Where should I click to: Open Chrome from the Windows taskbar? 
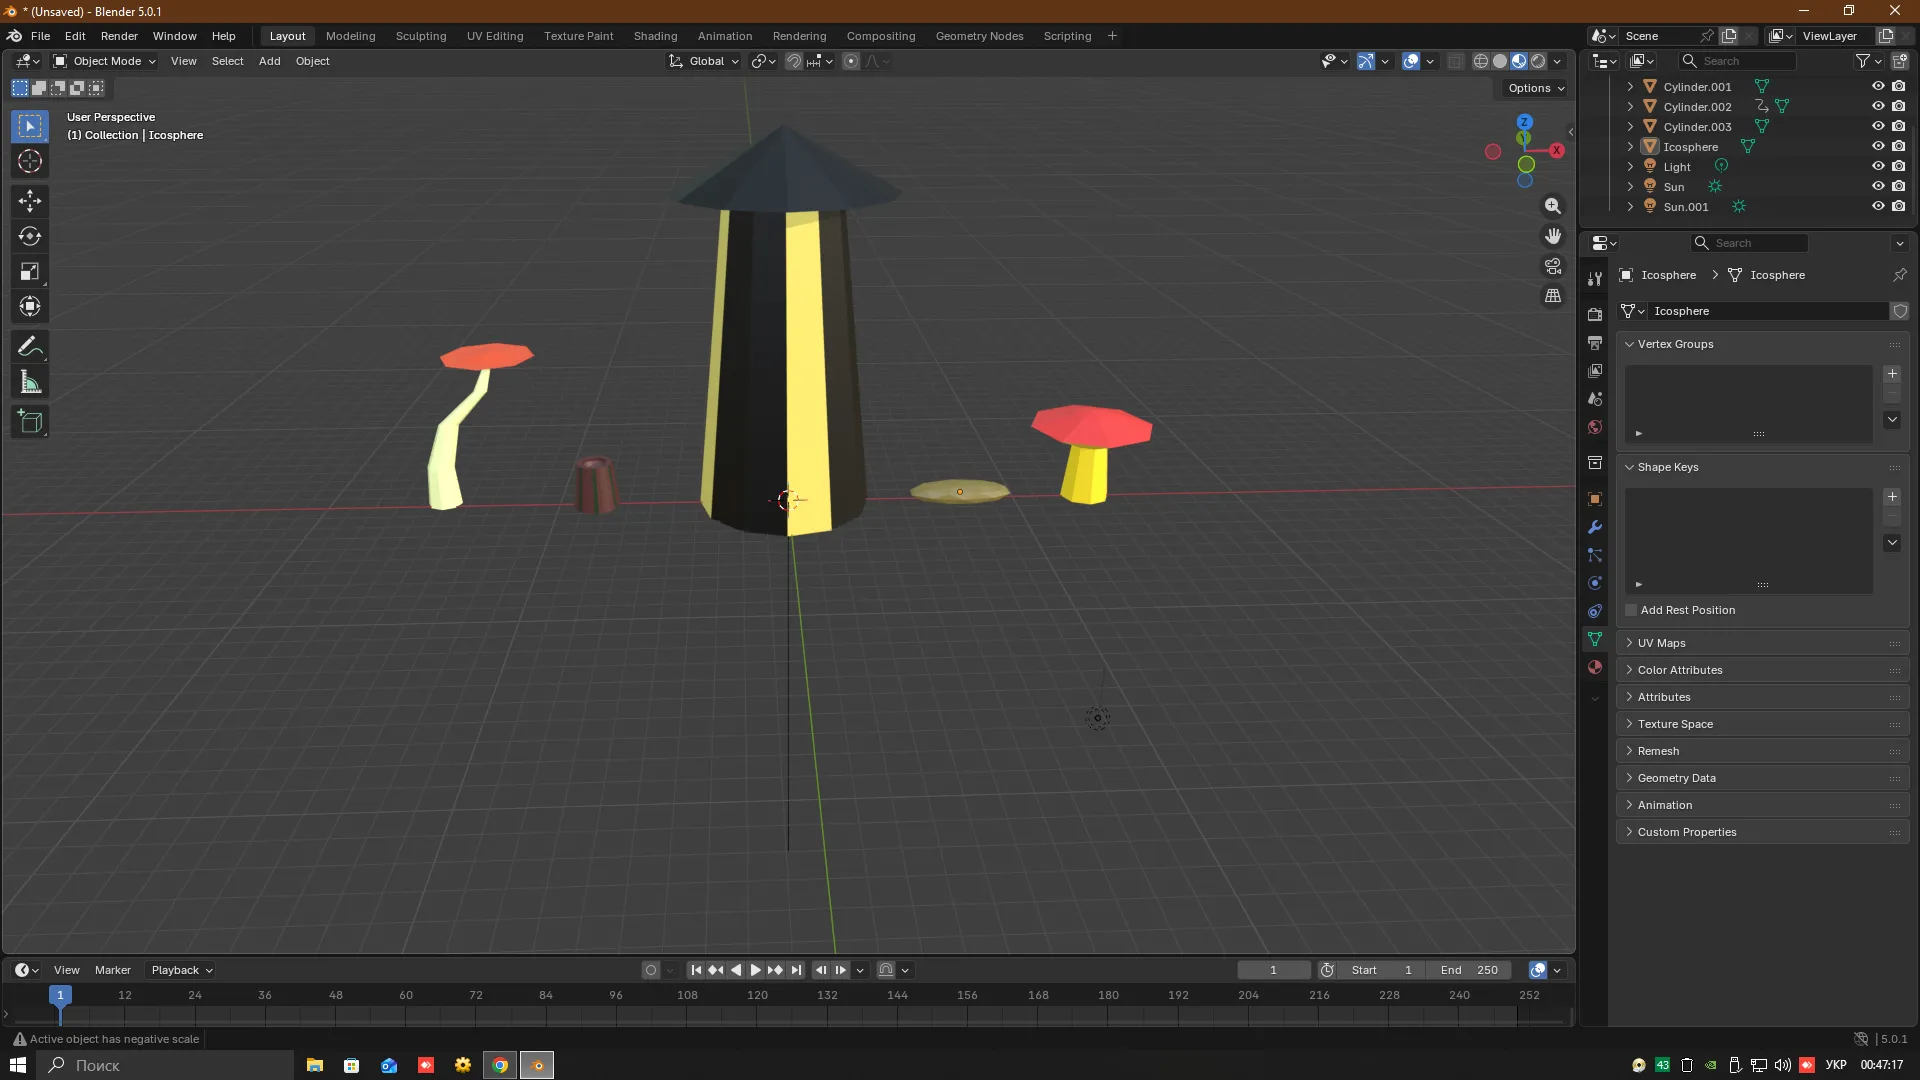[x=500, y=1065]
